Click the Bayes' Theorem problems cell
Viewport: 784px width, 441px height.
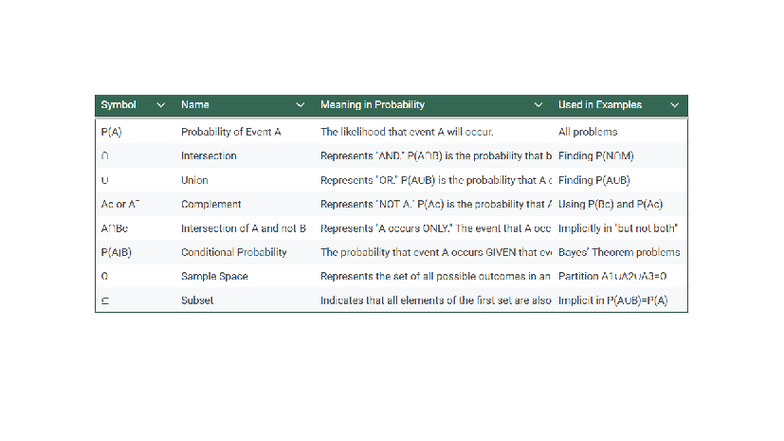(619, 252)
